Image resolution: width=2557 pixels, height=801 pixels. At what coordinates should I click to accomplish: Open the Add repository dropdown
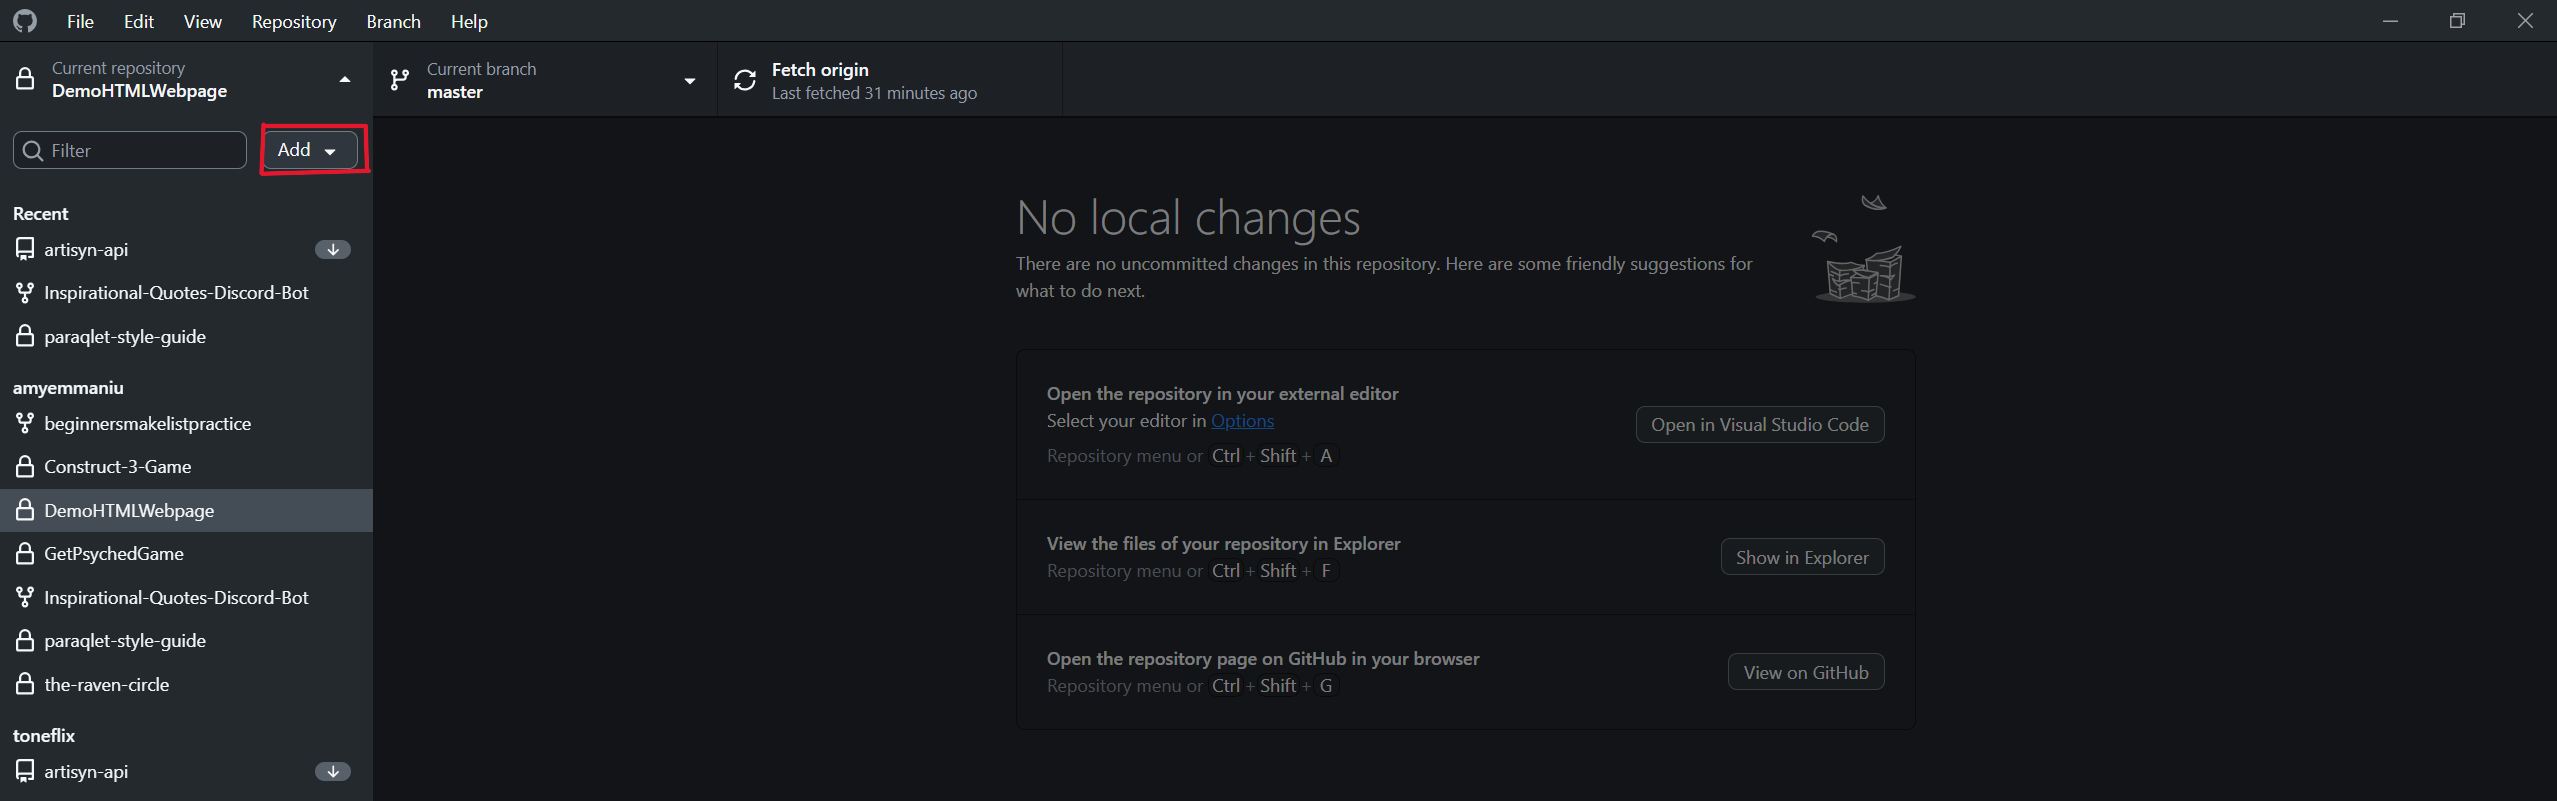click(x=310, y=150)
